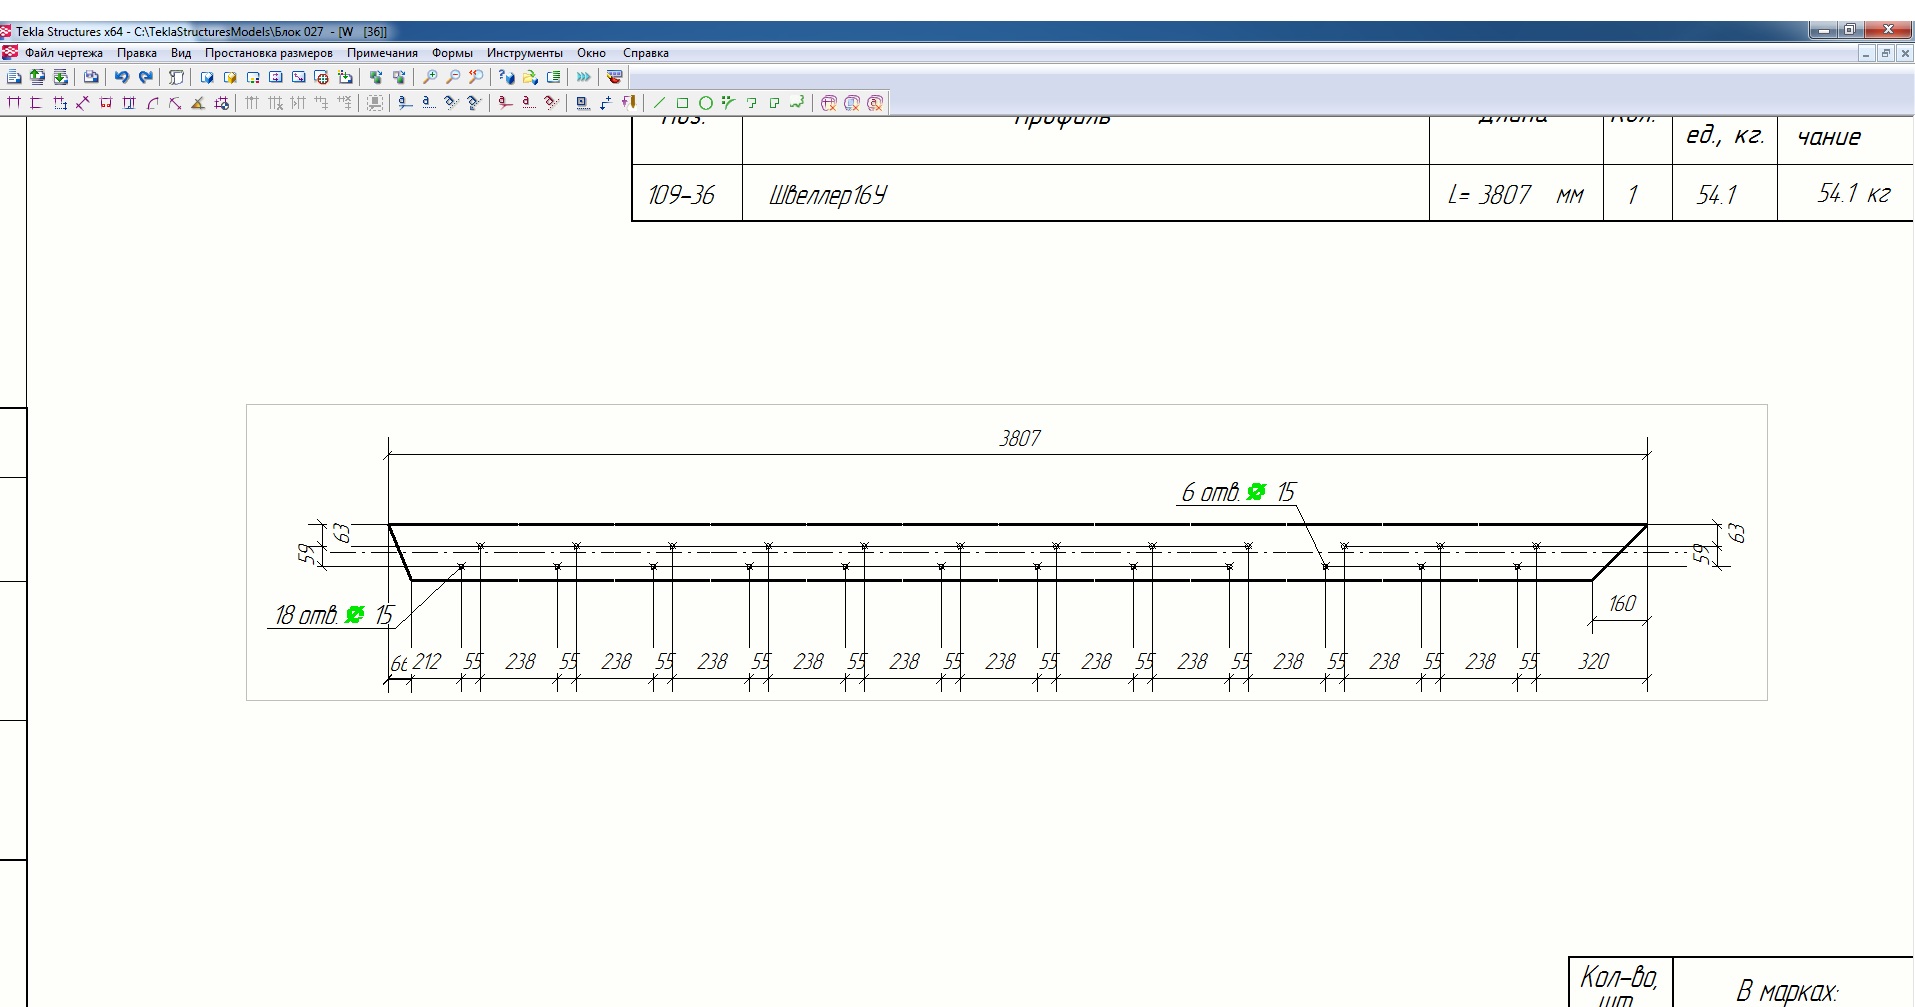Select the green polyline cloud tool
1915x1007 pixels.
click(797, 103)
